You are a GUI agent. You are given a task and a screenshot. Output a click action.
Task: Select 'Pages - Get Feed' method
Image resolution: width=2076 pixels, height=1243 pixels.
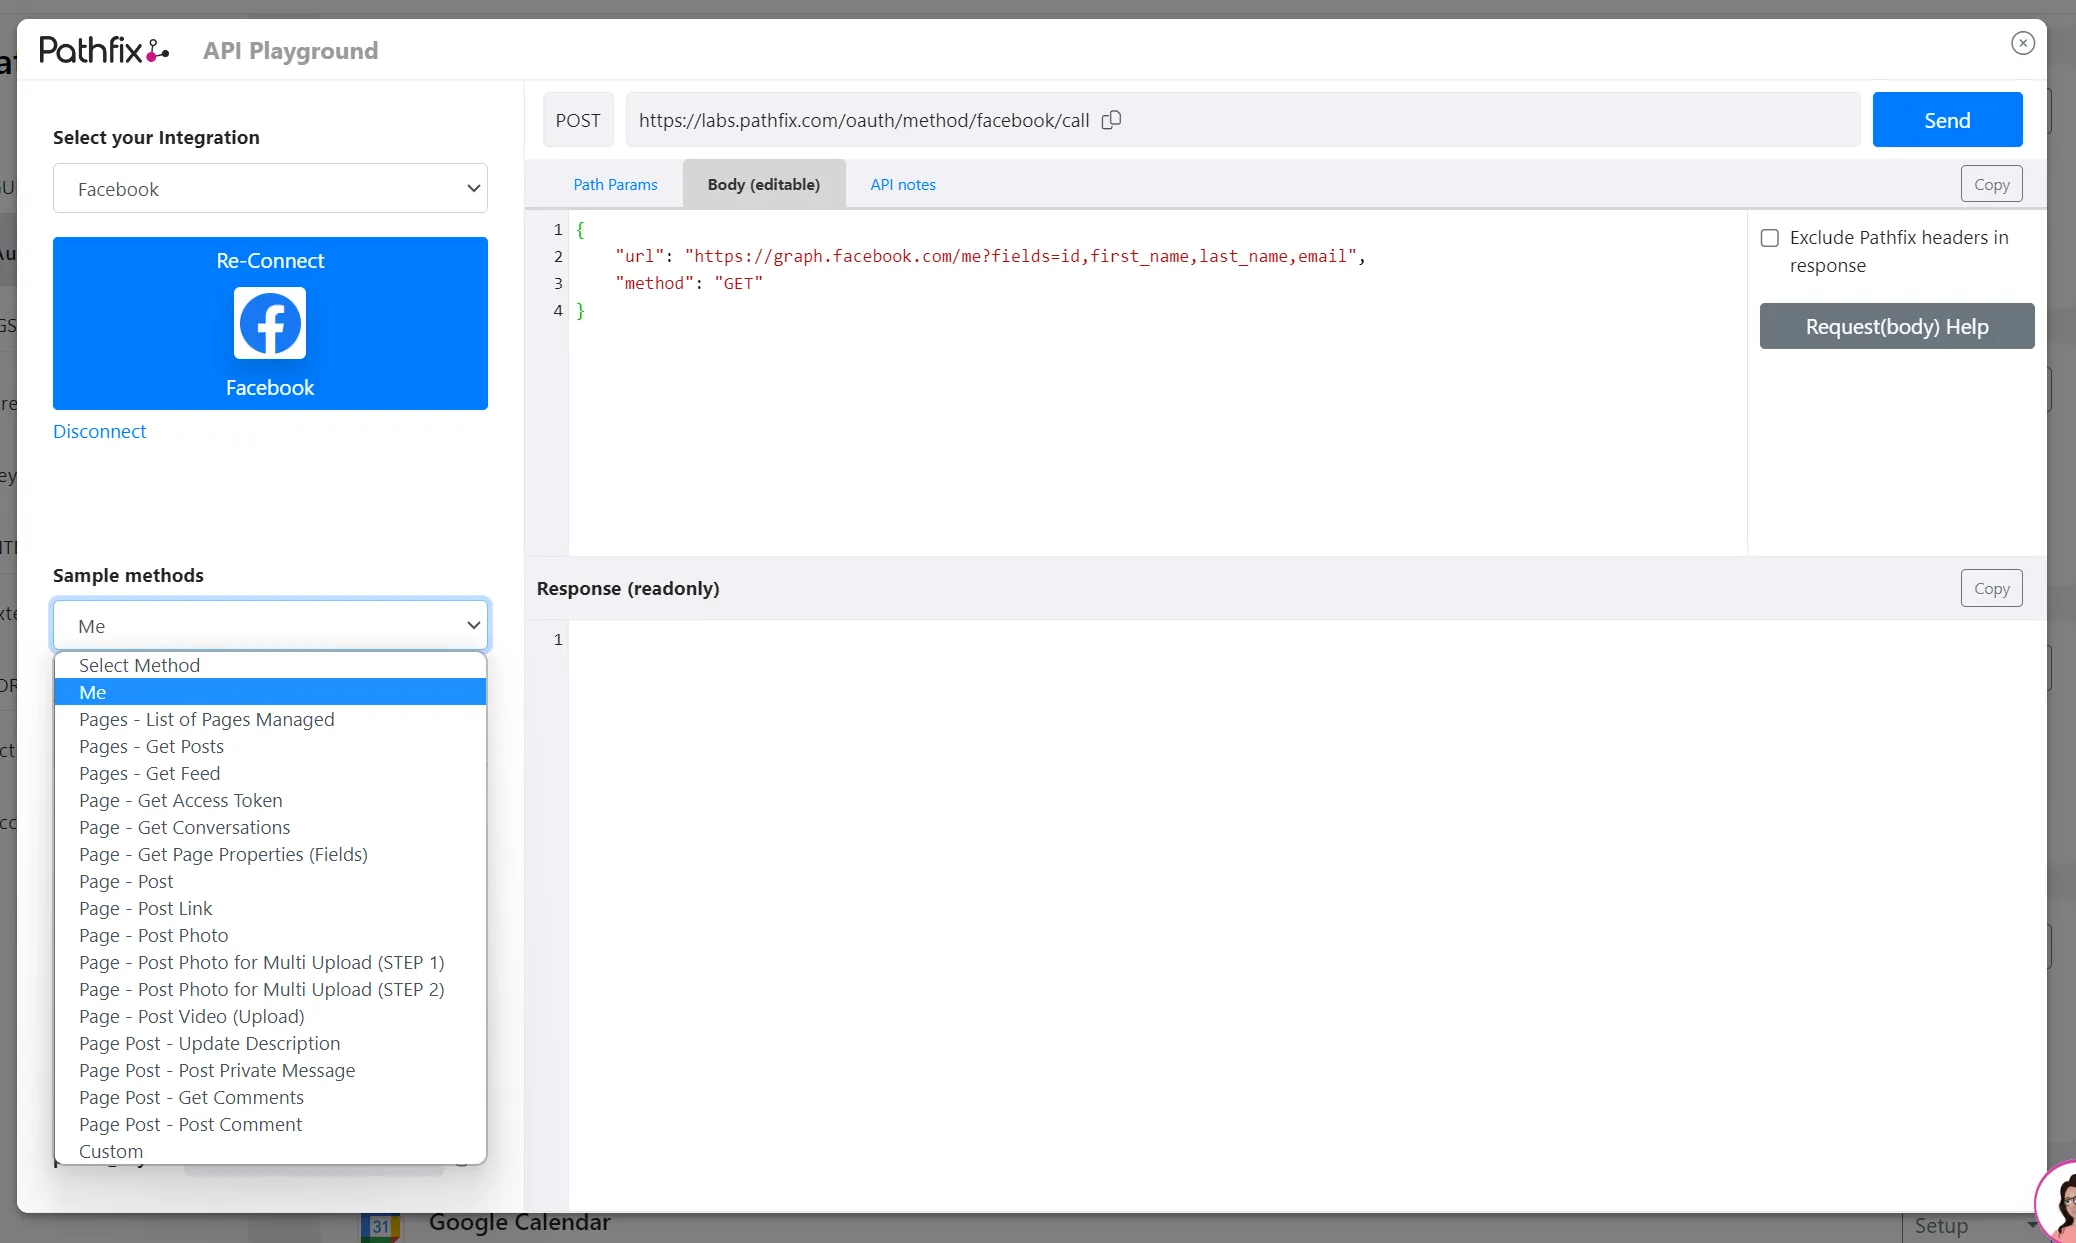[270, 773]
